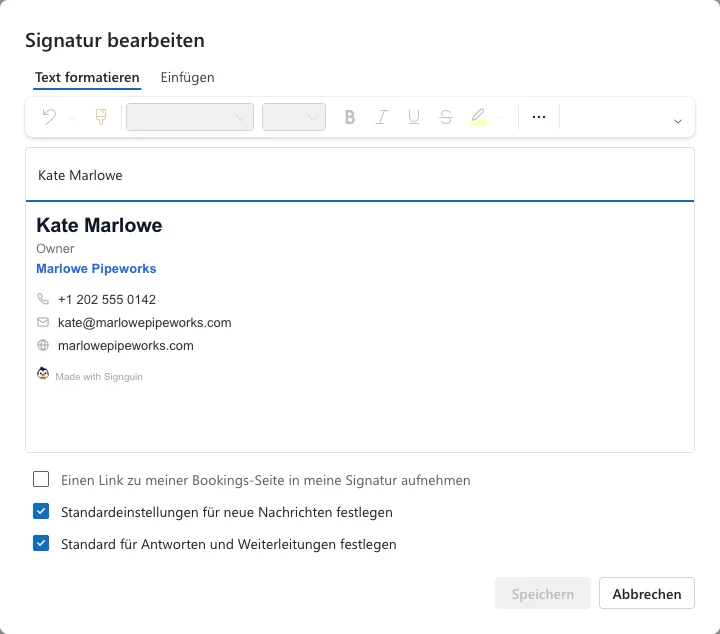Toggle Underline formatting
The image size is (720, 634).
pyautogui.click(x=414, y=117)
